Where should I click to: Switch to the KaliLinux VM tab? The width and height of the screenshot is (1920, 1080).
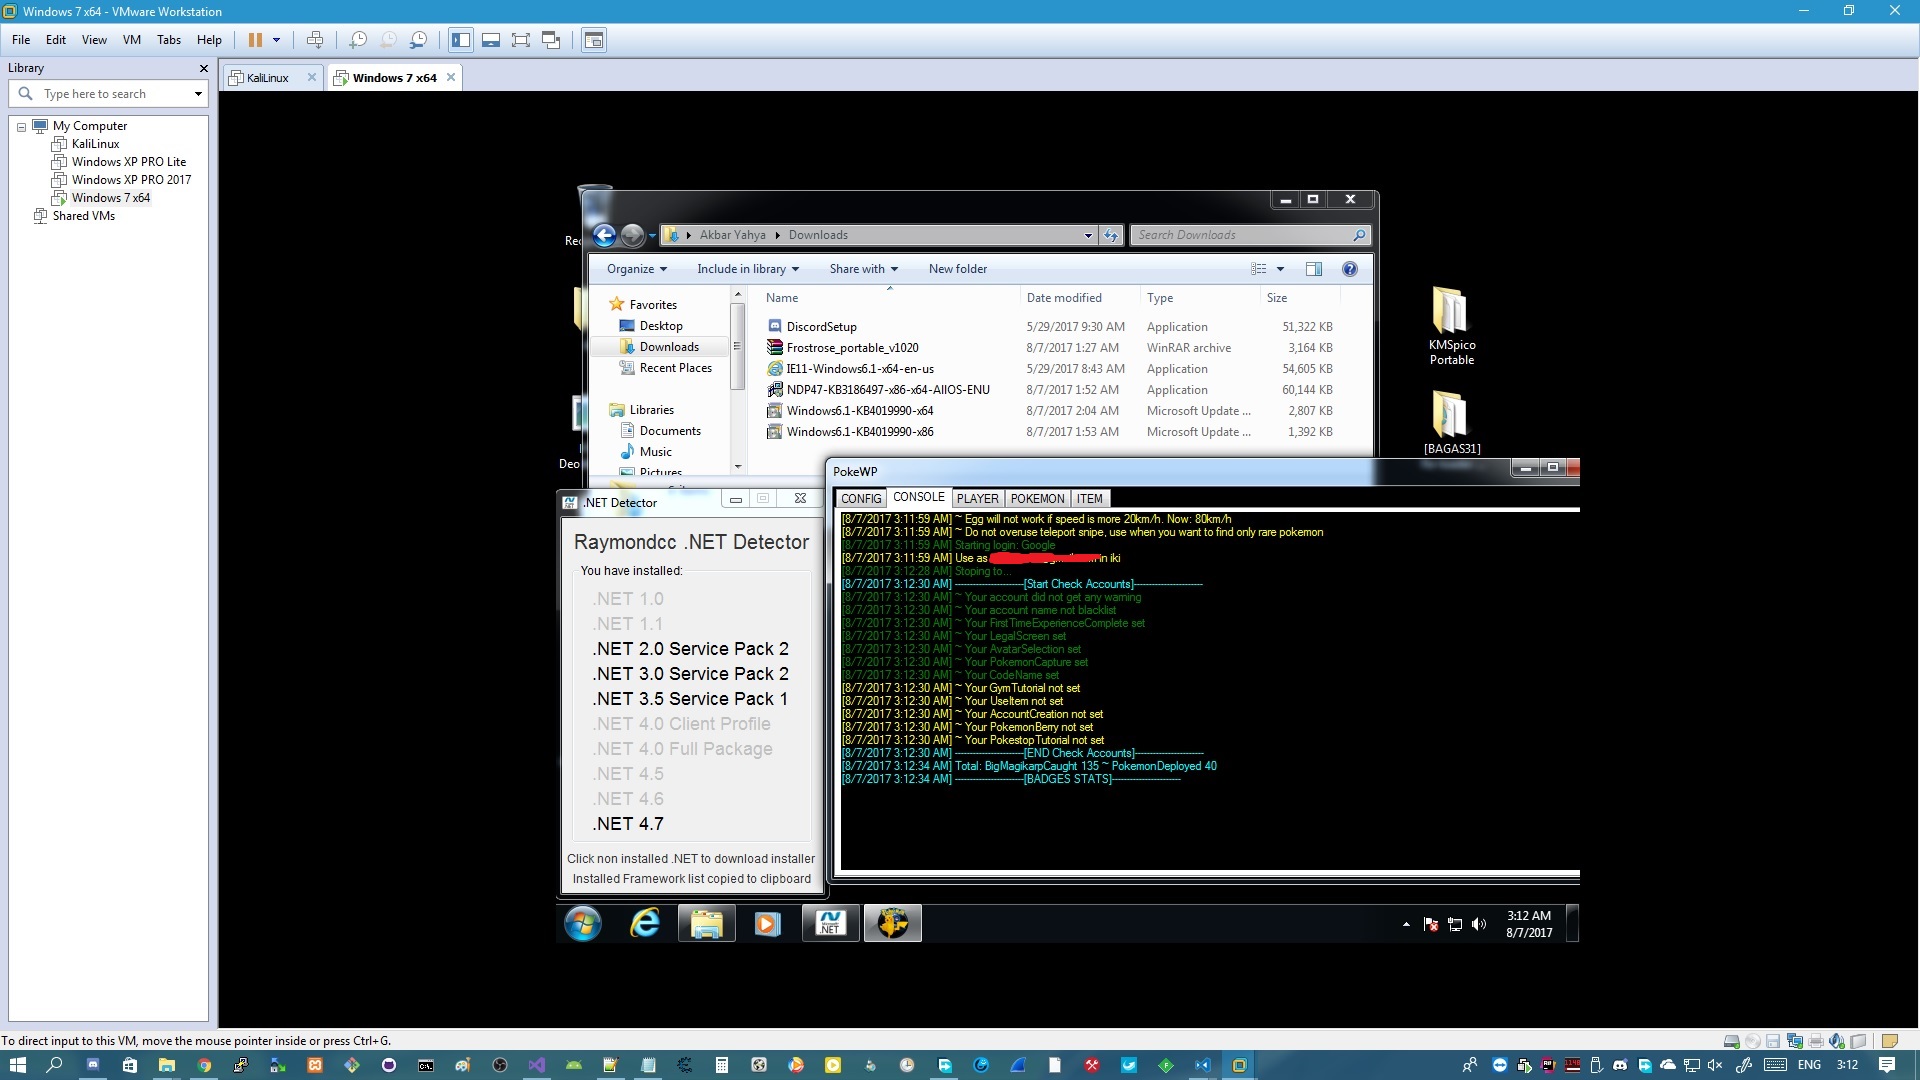point(267,77)
